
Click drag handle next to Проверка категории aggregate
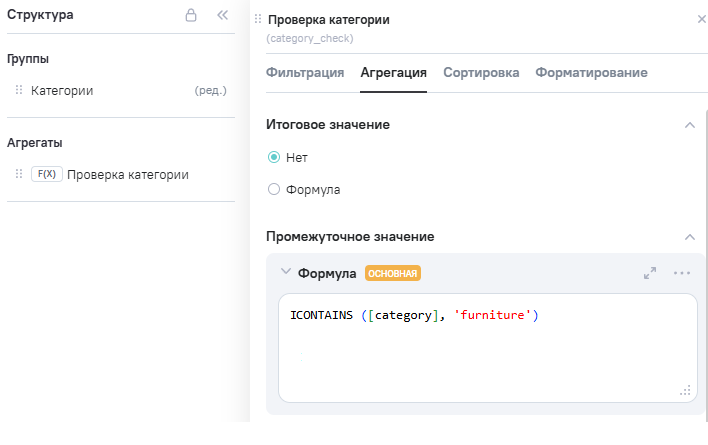coord(19,174)
